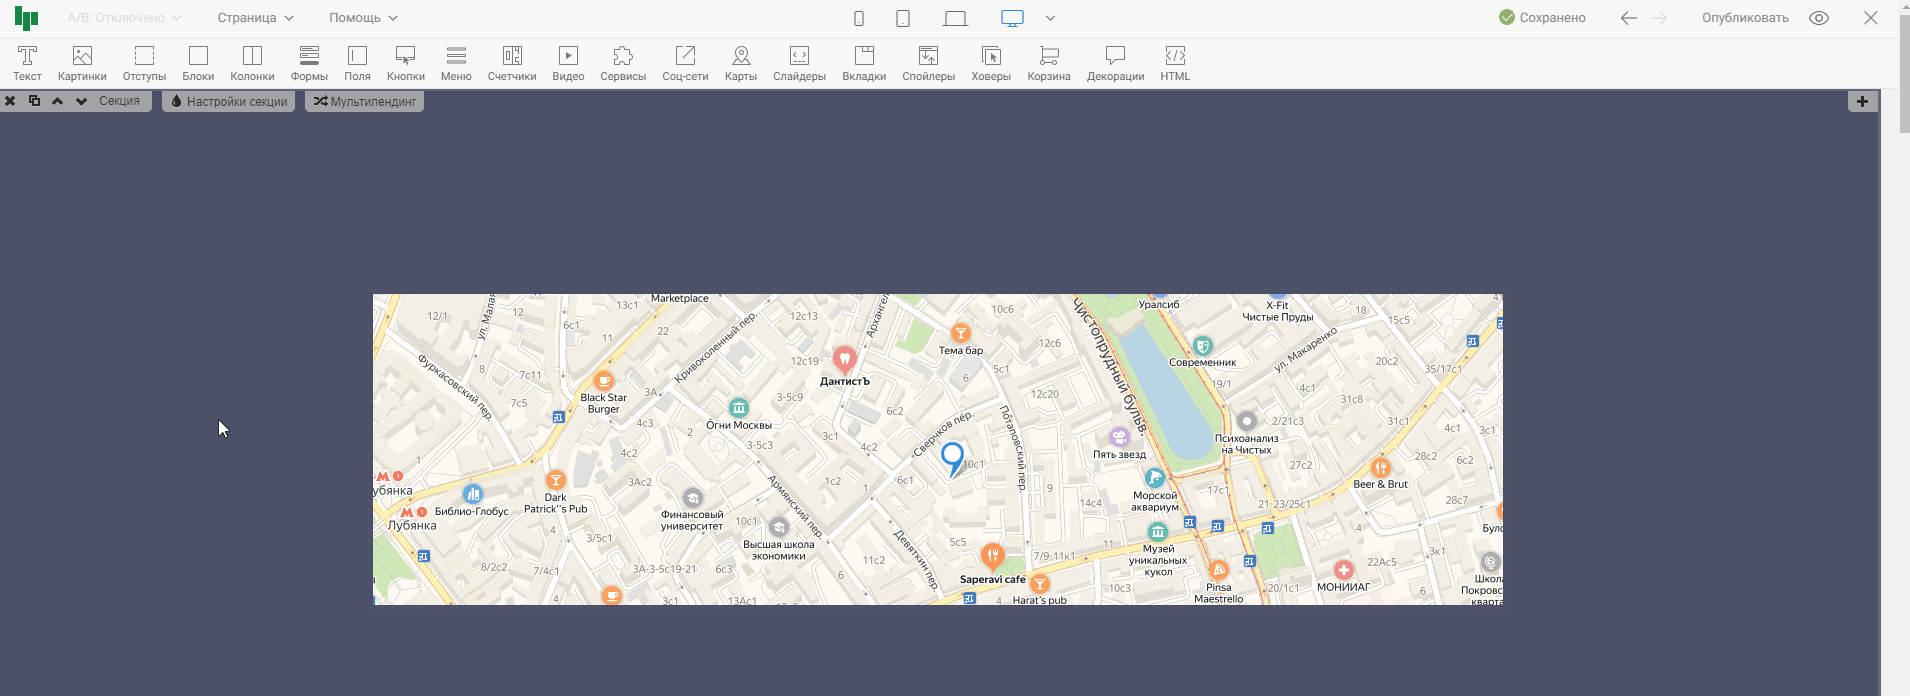This screenshot has width=1910, height=696.
Task: Insert a Видео video element
Action: coord(568,63)
